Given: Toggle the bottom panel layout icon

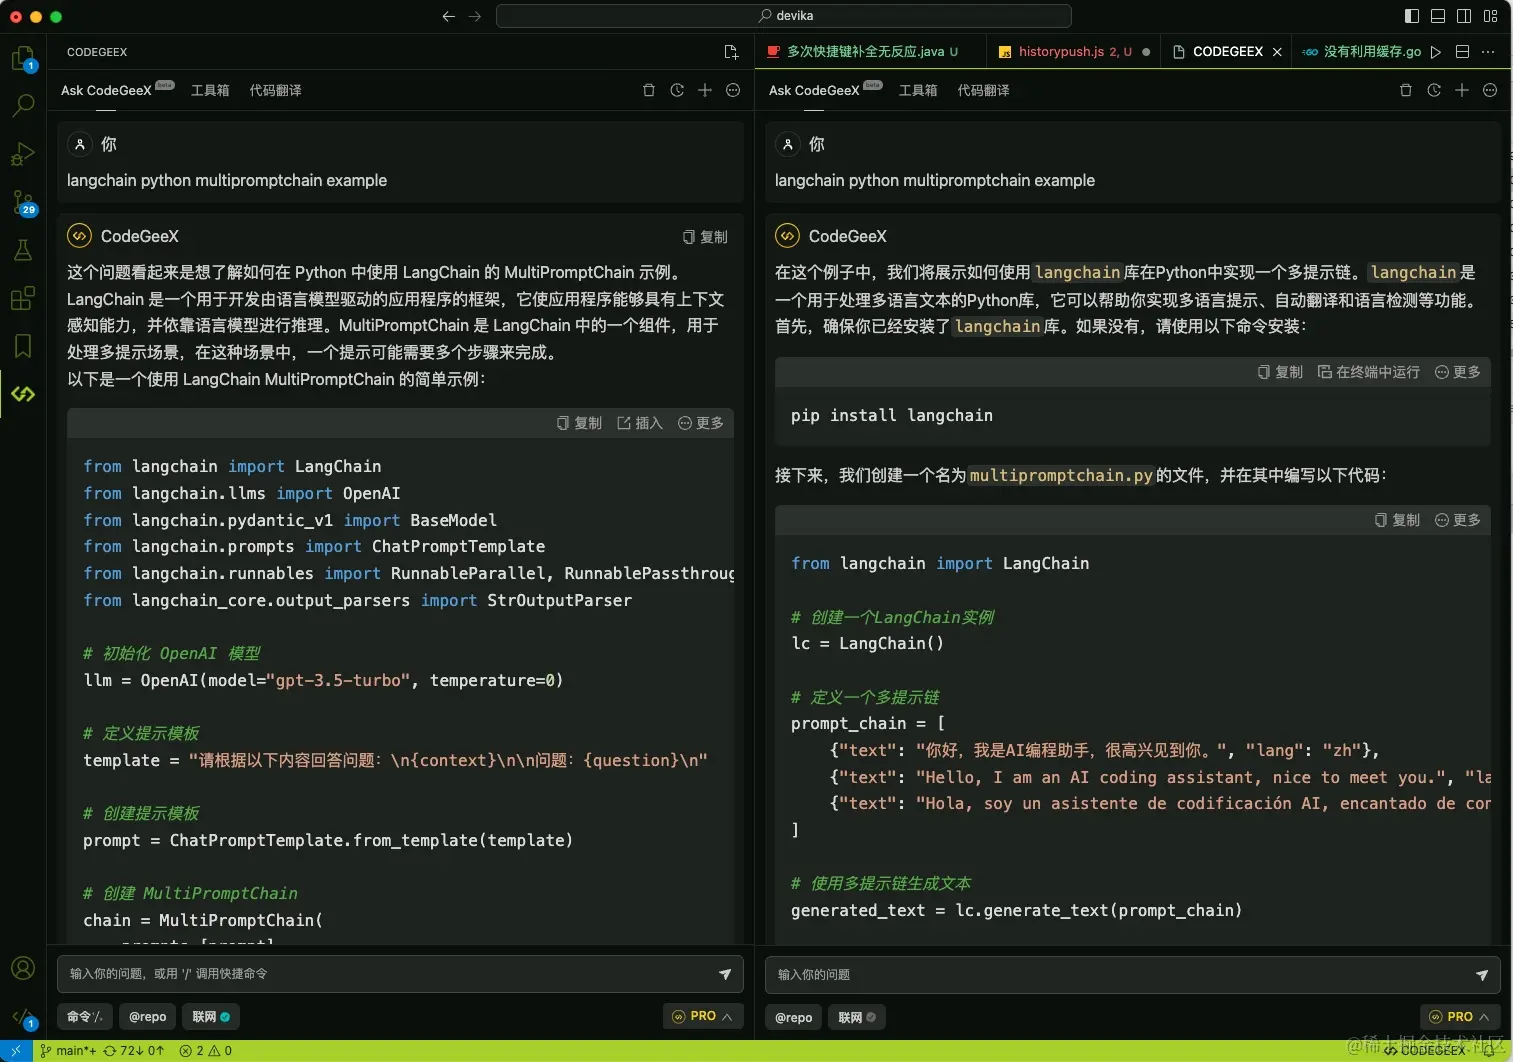Looking at the screenshot, I should click(x=1438, y=16).
